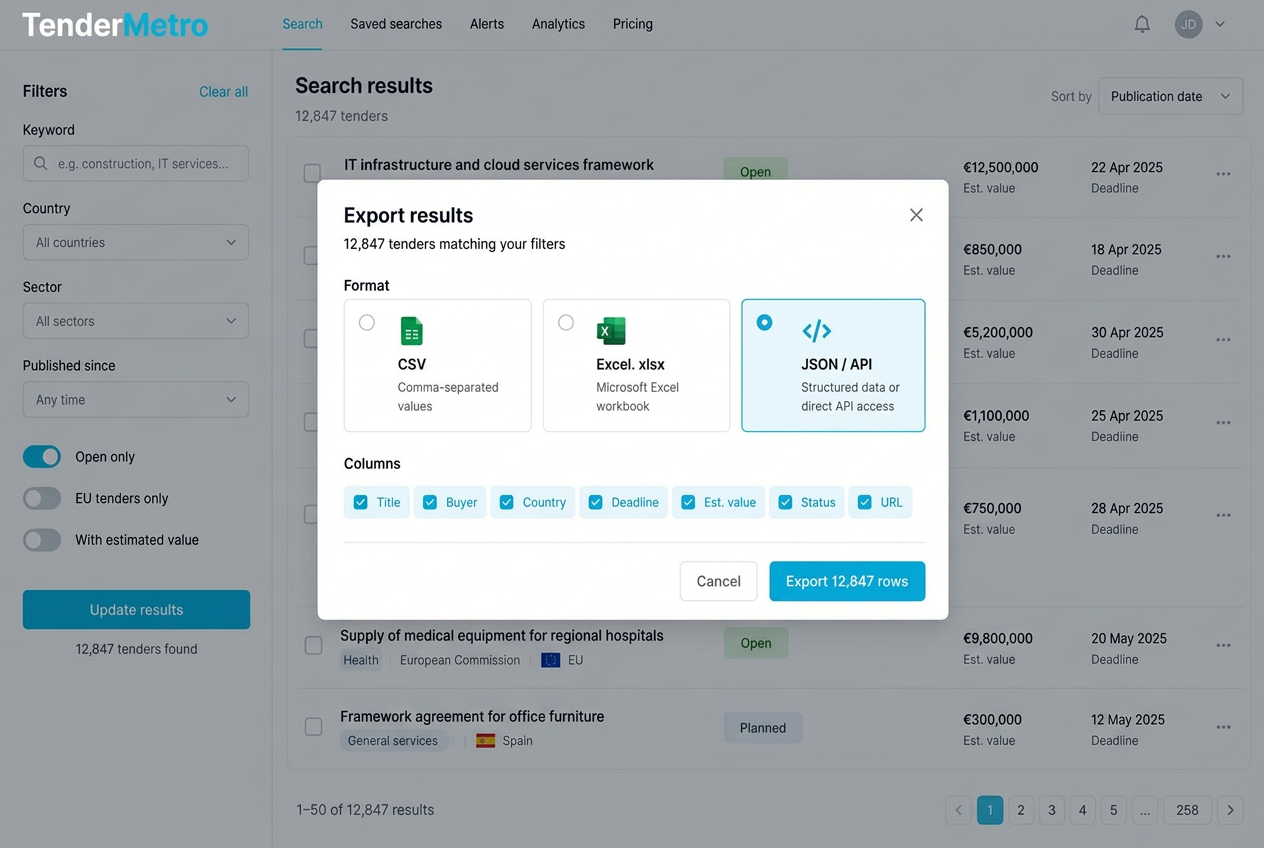Click the Clear all link
The width and height of the screenshot is (1264, 848).
(x=223, y=92)
